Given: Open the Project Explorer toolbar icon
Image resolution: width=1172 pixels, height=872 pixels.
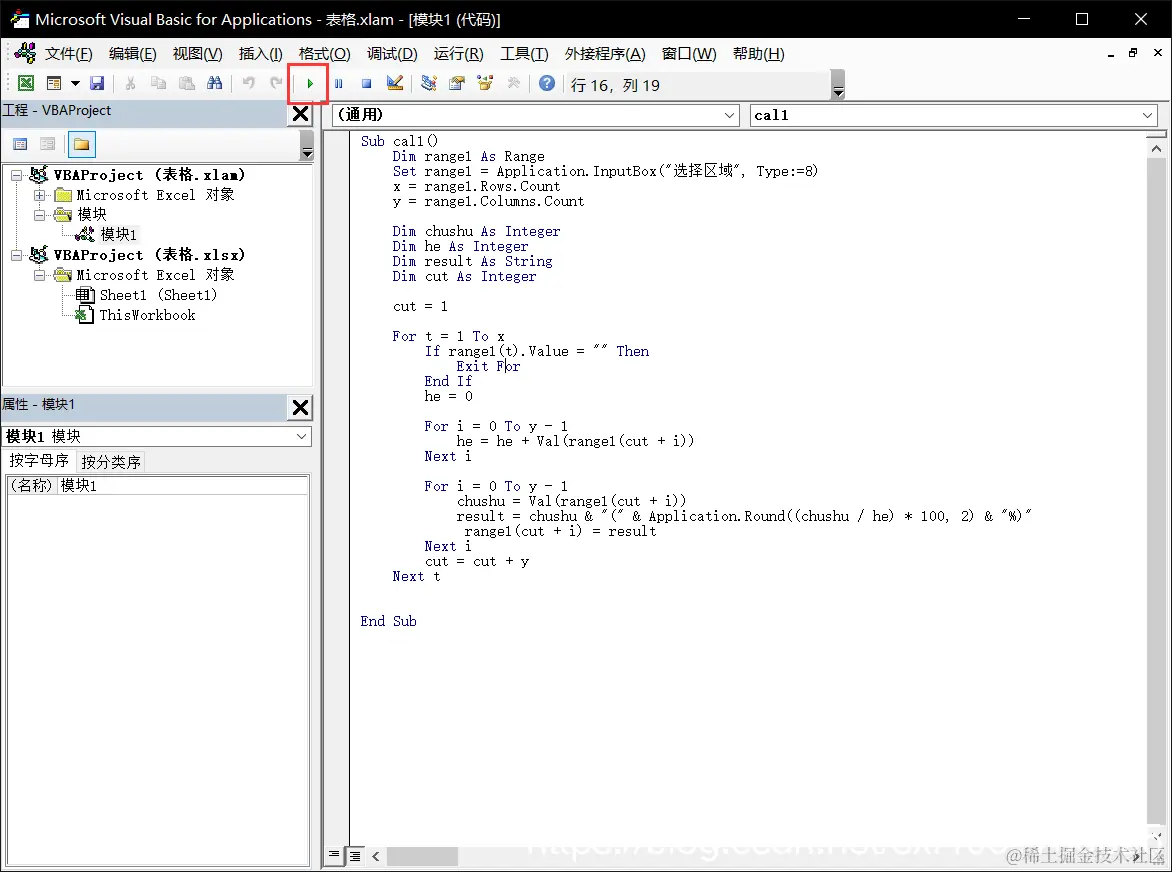Looking at the screenshot, I should (429, 84).
